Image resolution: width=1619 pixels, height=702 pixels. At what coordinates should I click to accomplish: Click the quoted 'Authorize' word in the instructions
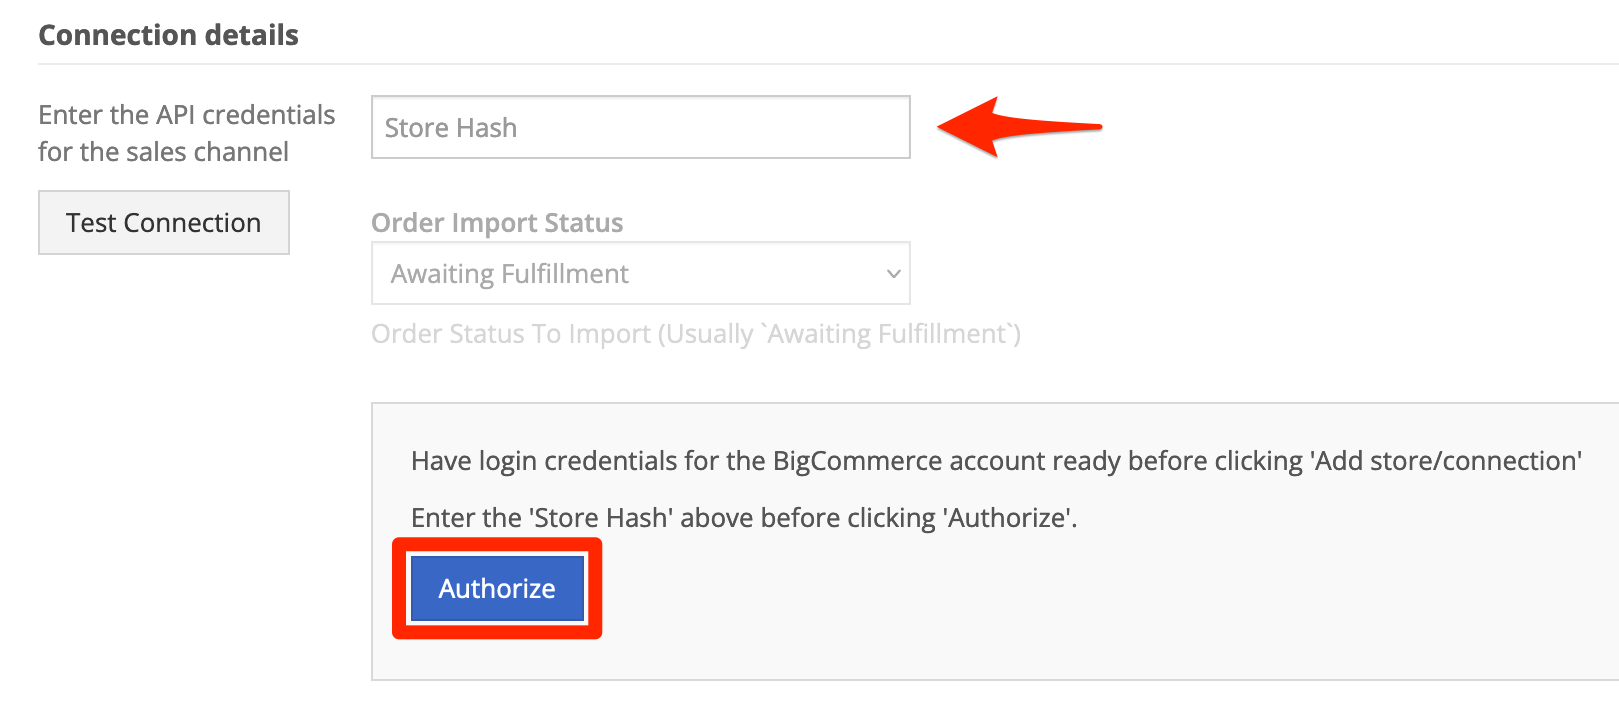click(x=1008, y=518)
